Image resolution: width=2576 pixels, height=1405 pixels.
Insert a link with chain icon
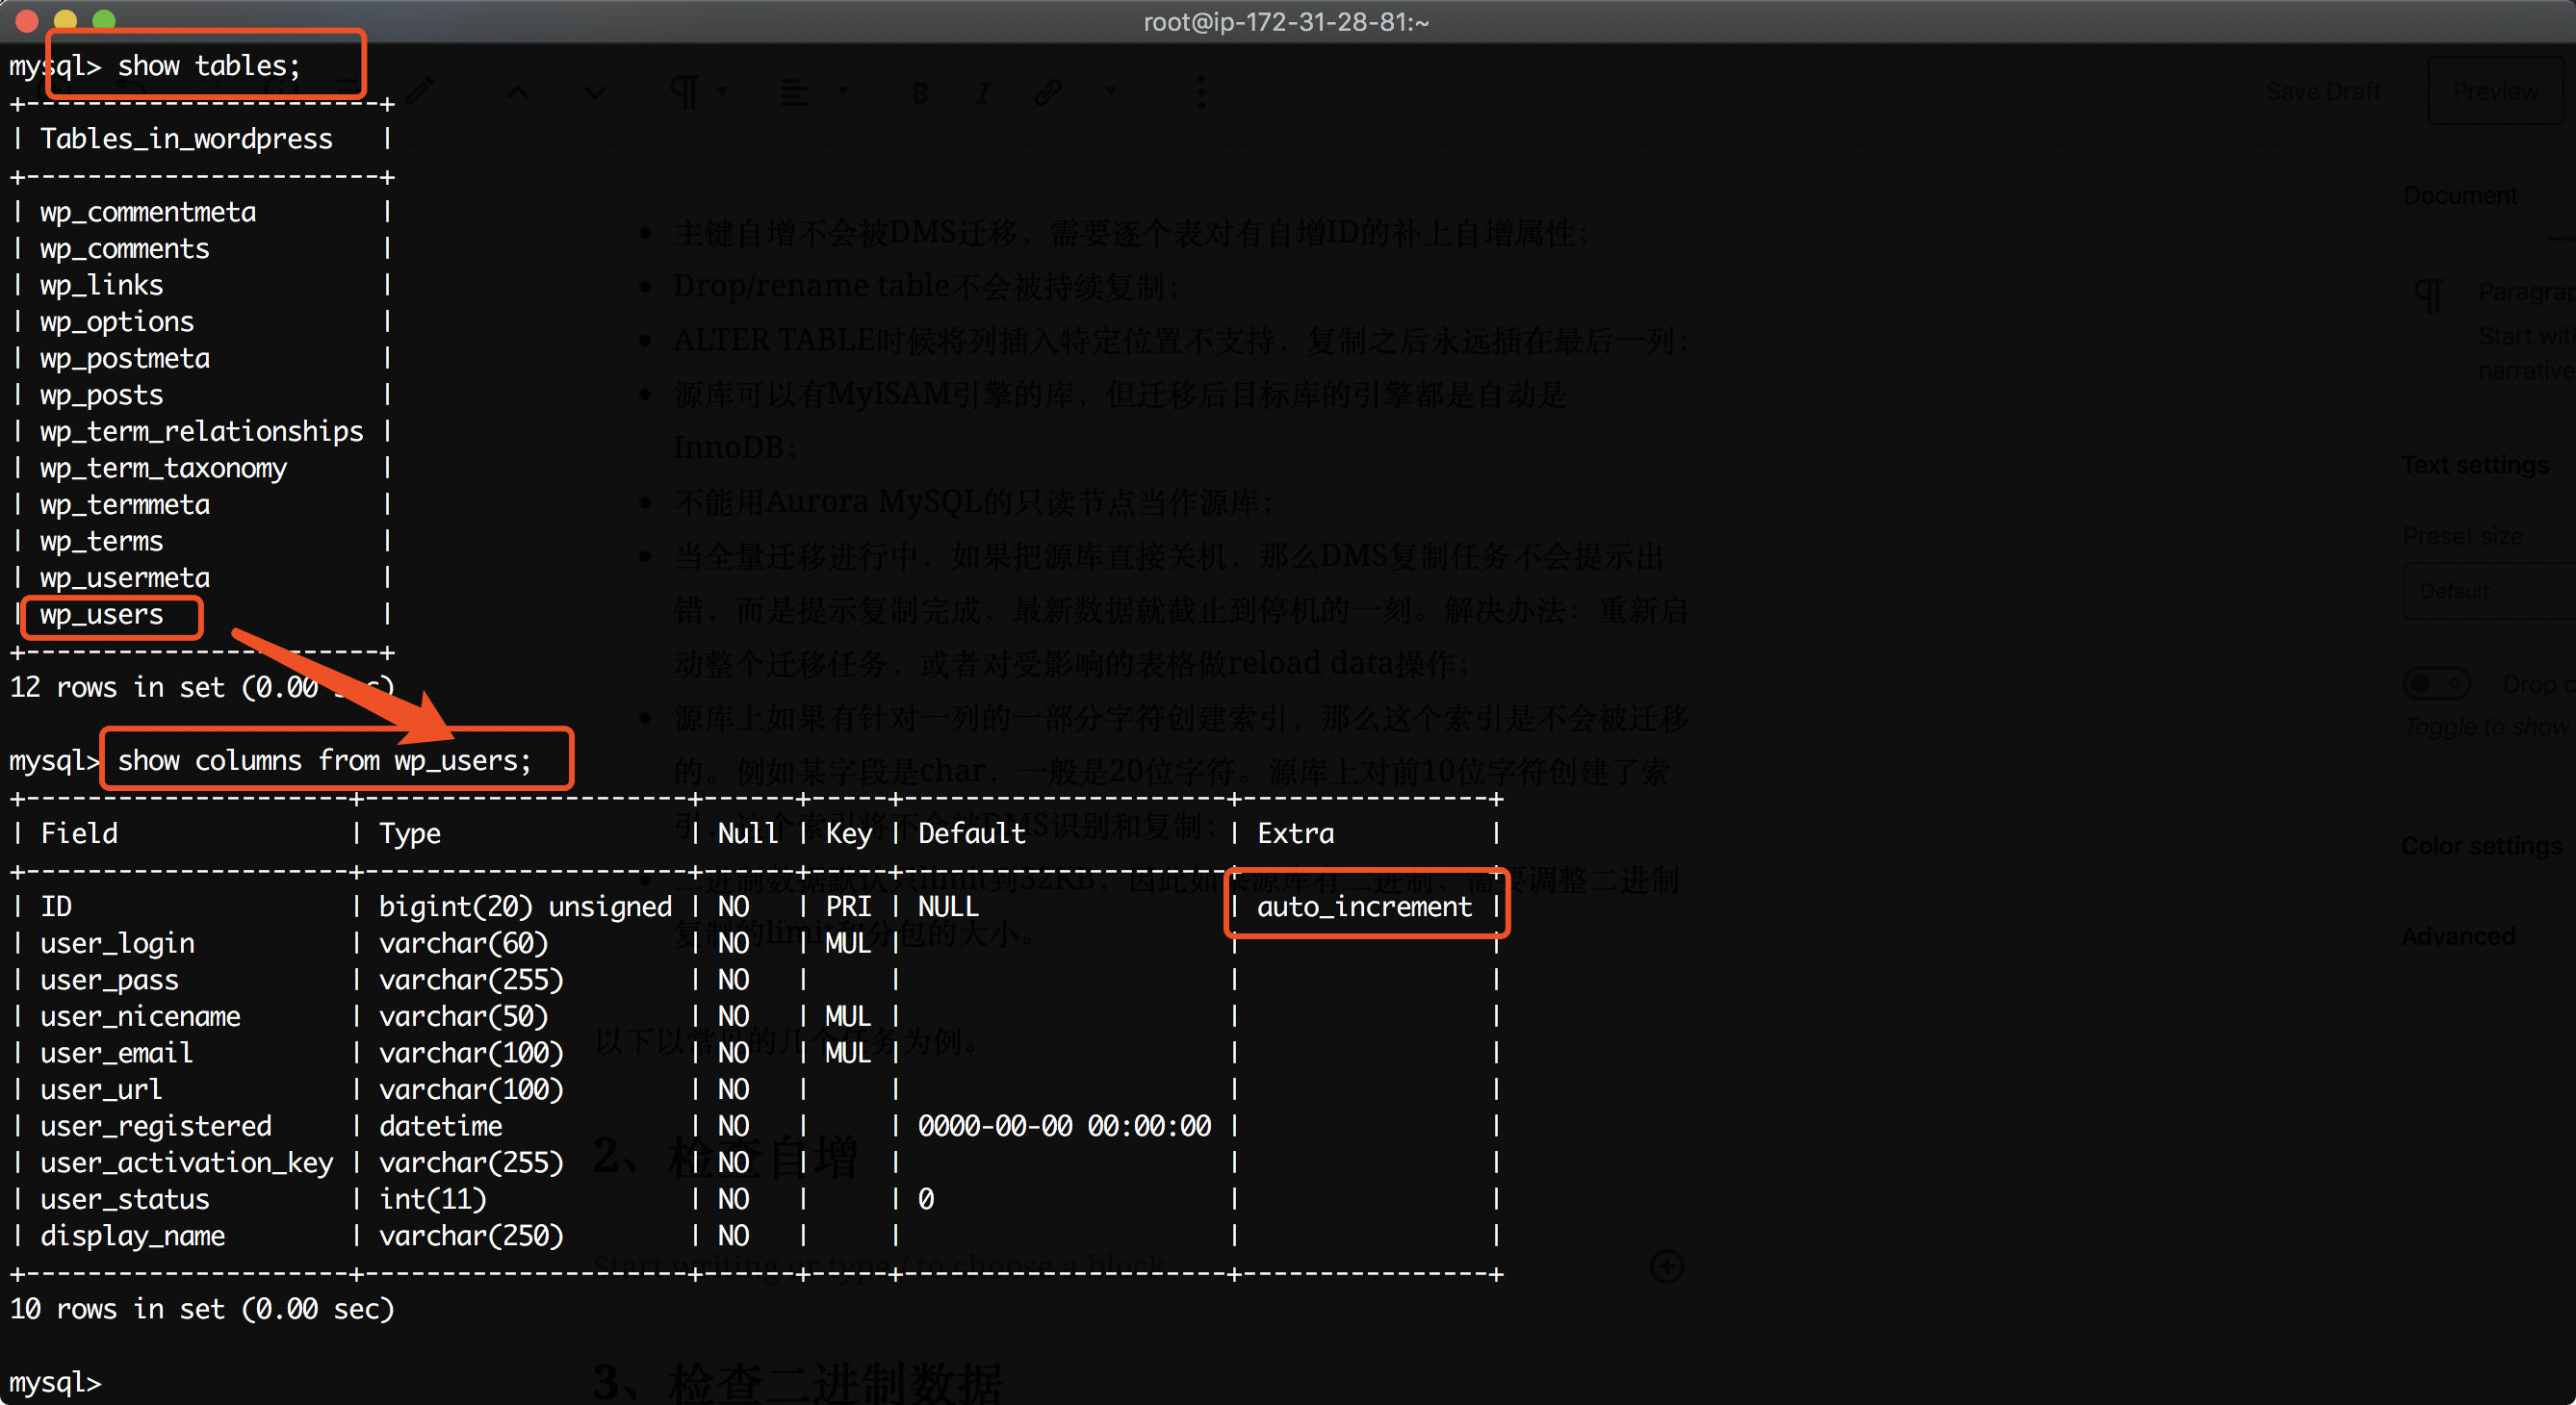point(1047,93)
